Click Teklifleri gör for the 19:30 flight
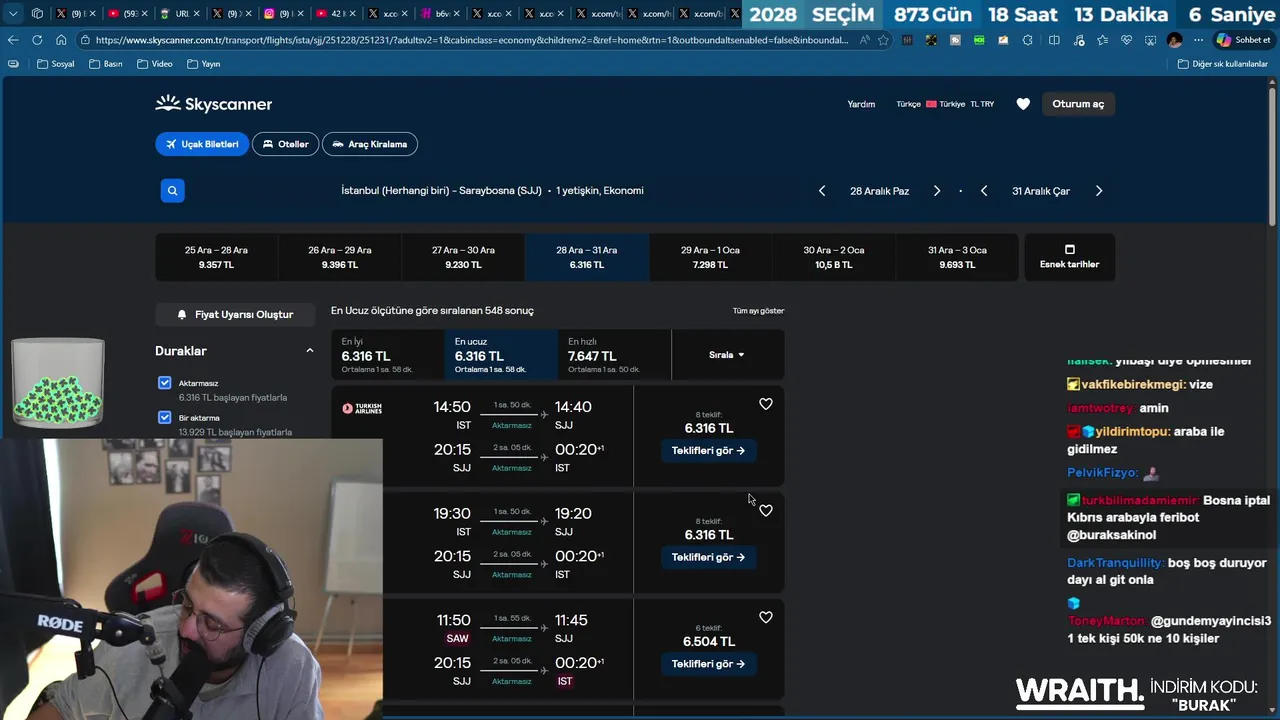 (x=708, y=557)
